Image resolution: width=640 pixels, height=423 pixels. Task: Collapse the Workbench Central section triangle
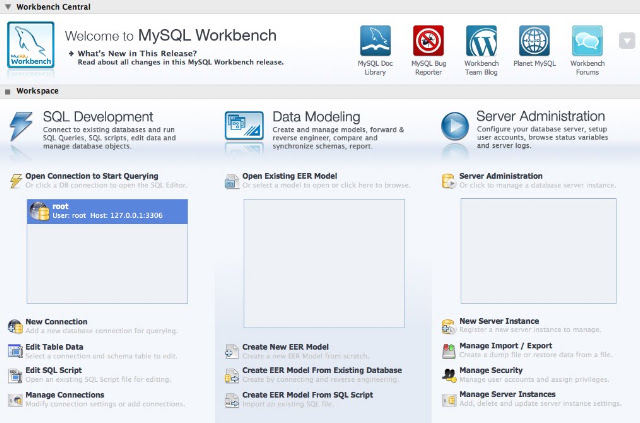point(8,7)
